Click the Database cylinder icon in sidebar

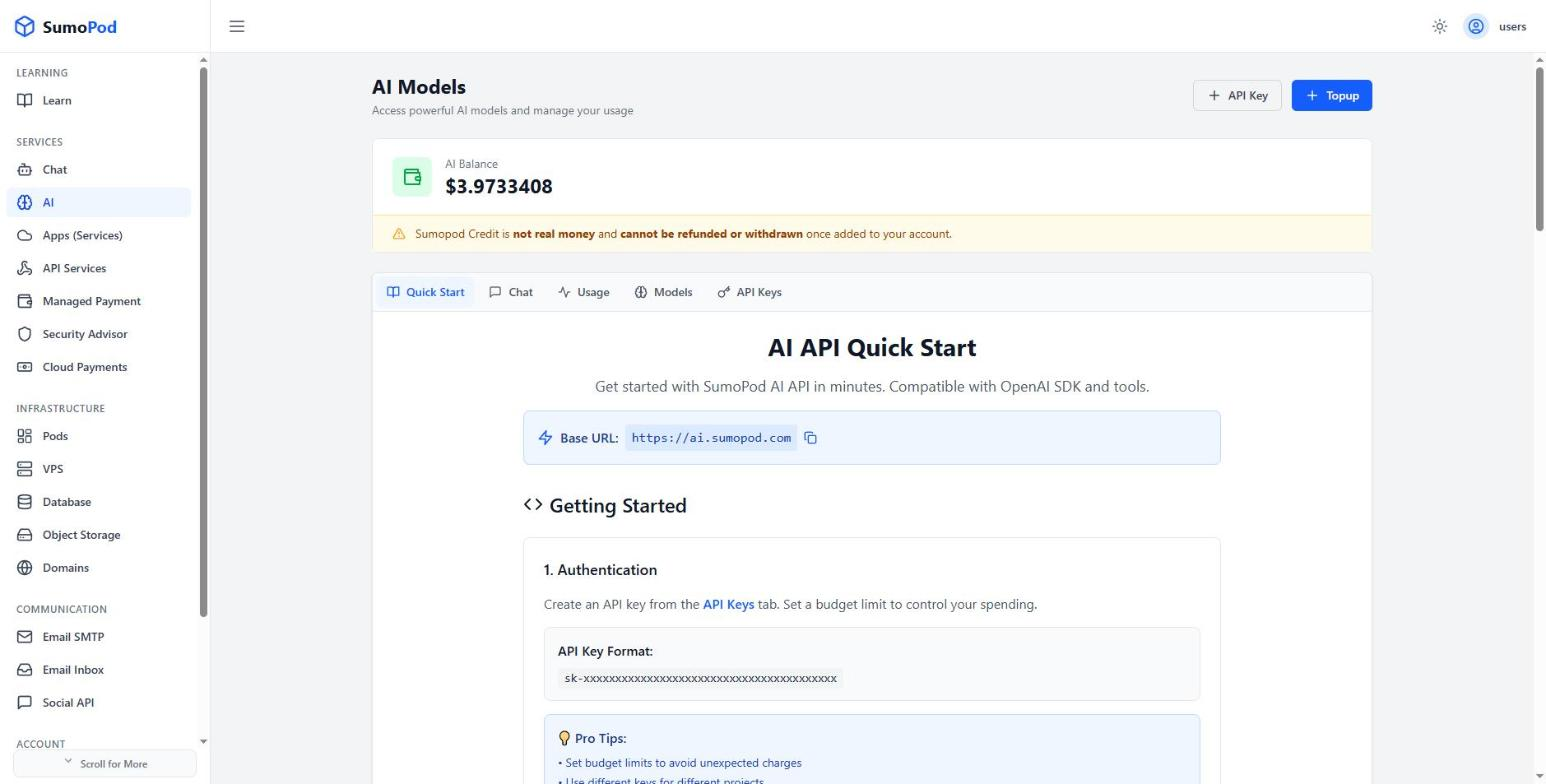coord(25,502)
